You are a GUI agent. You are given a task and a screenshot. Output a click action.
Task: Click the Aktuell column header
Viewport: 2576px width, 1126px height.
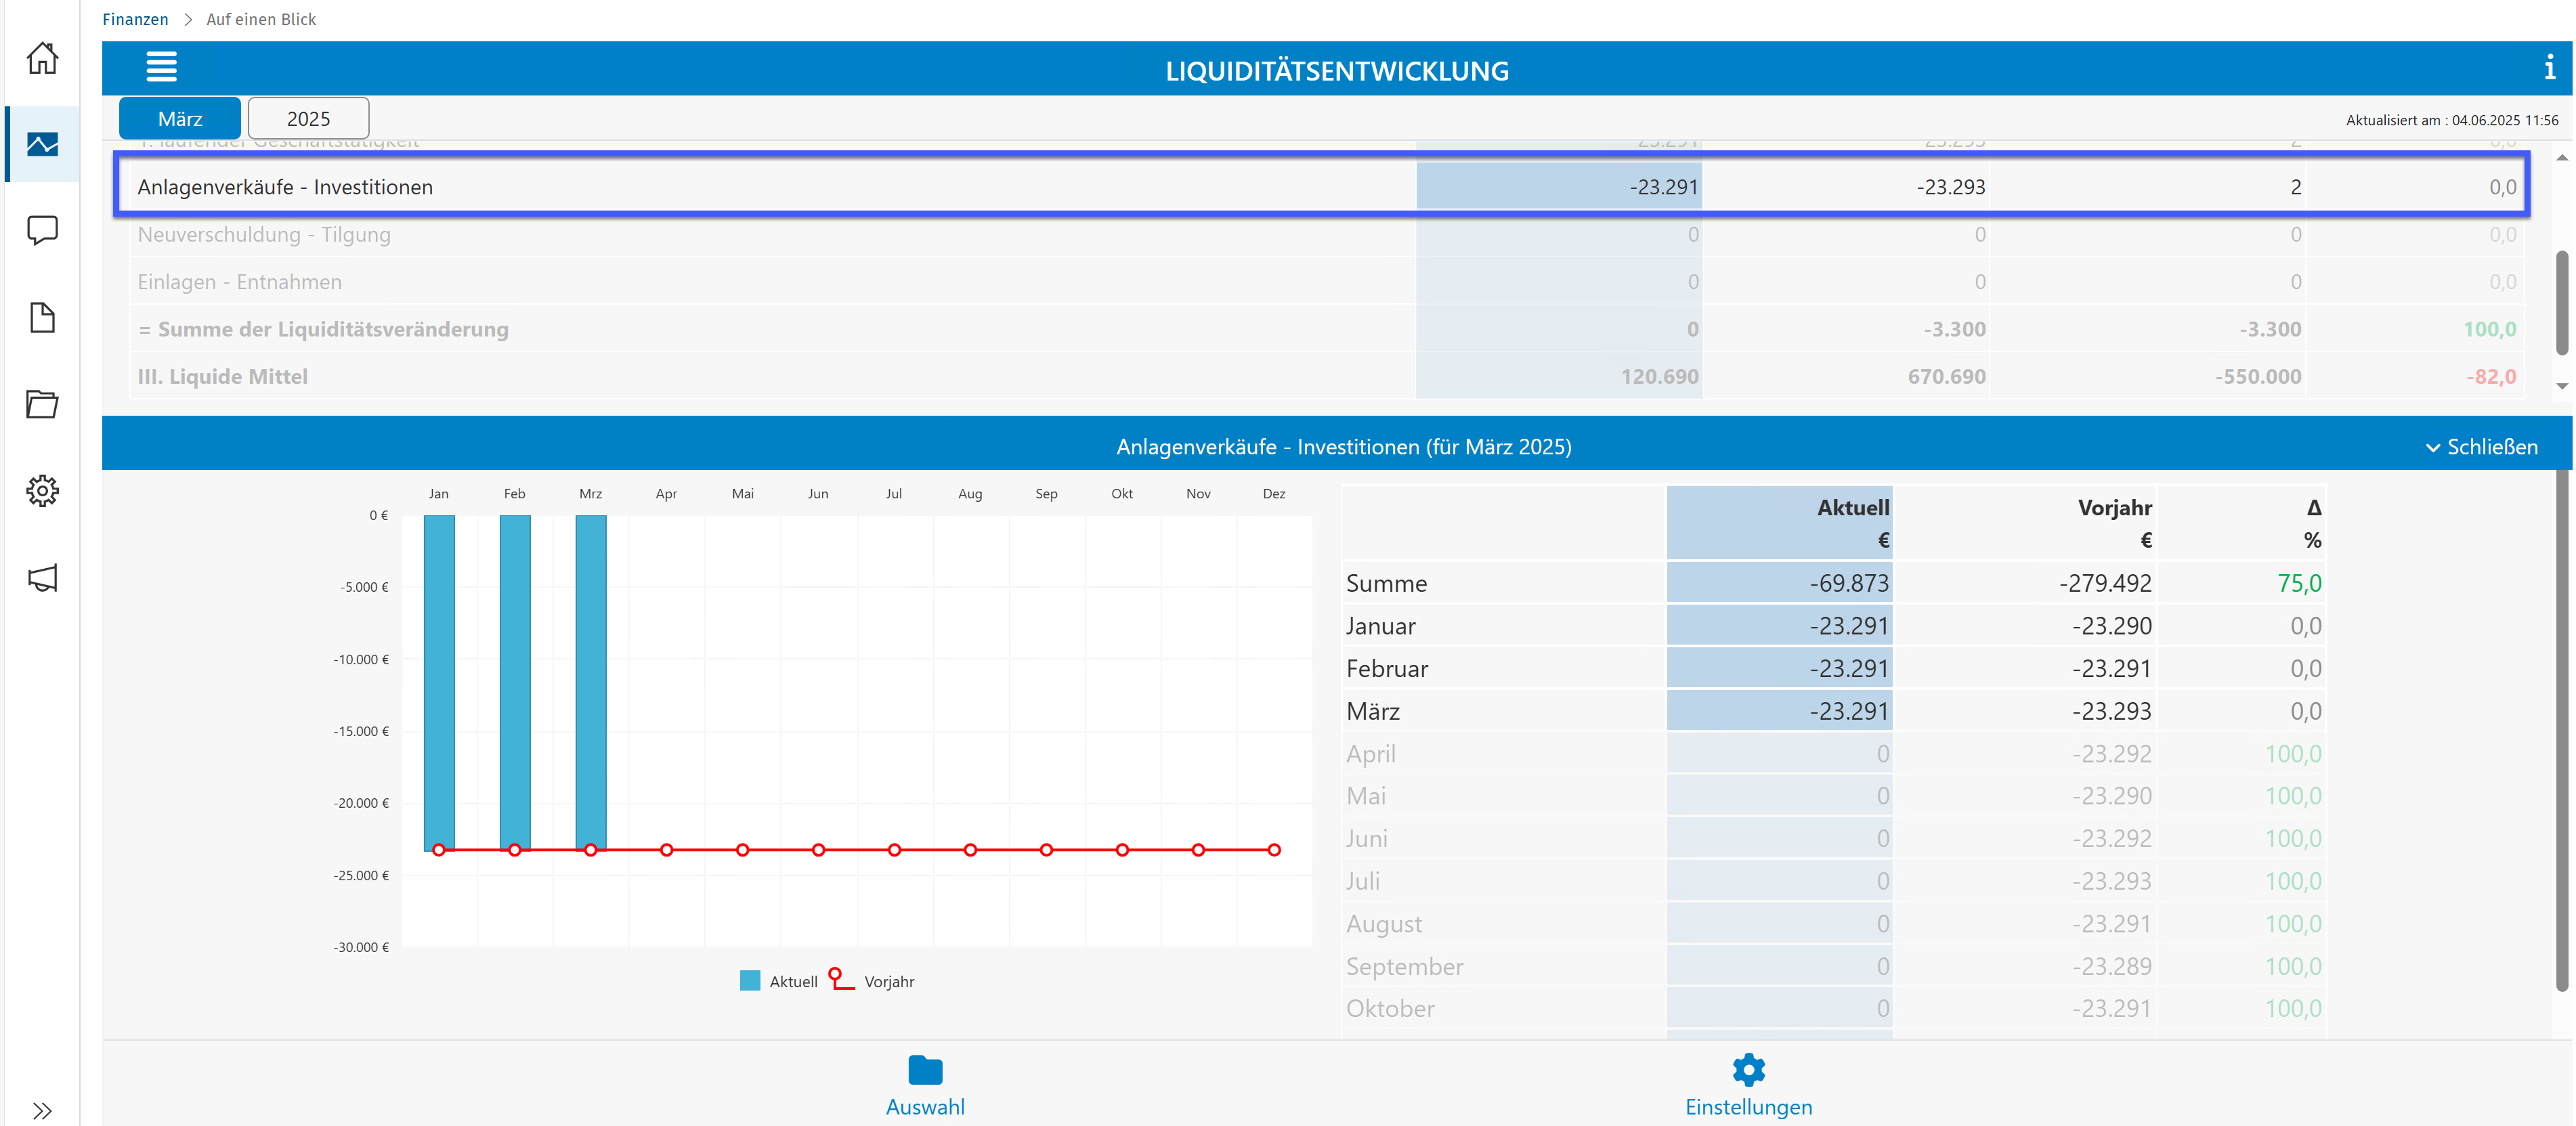(x=1780, y=523)
